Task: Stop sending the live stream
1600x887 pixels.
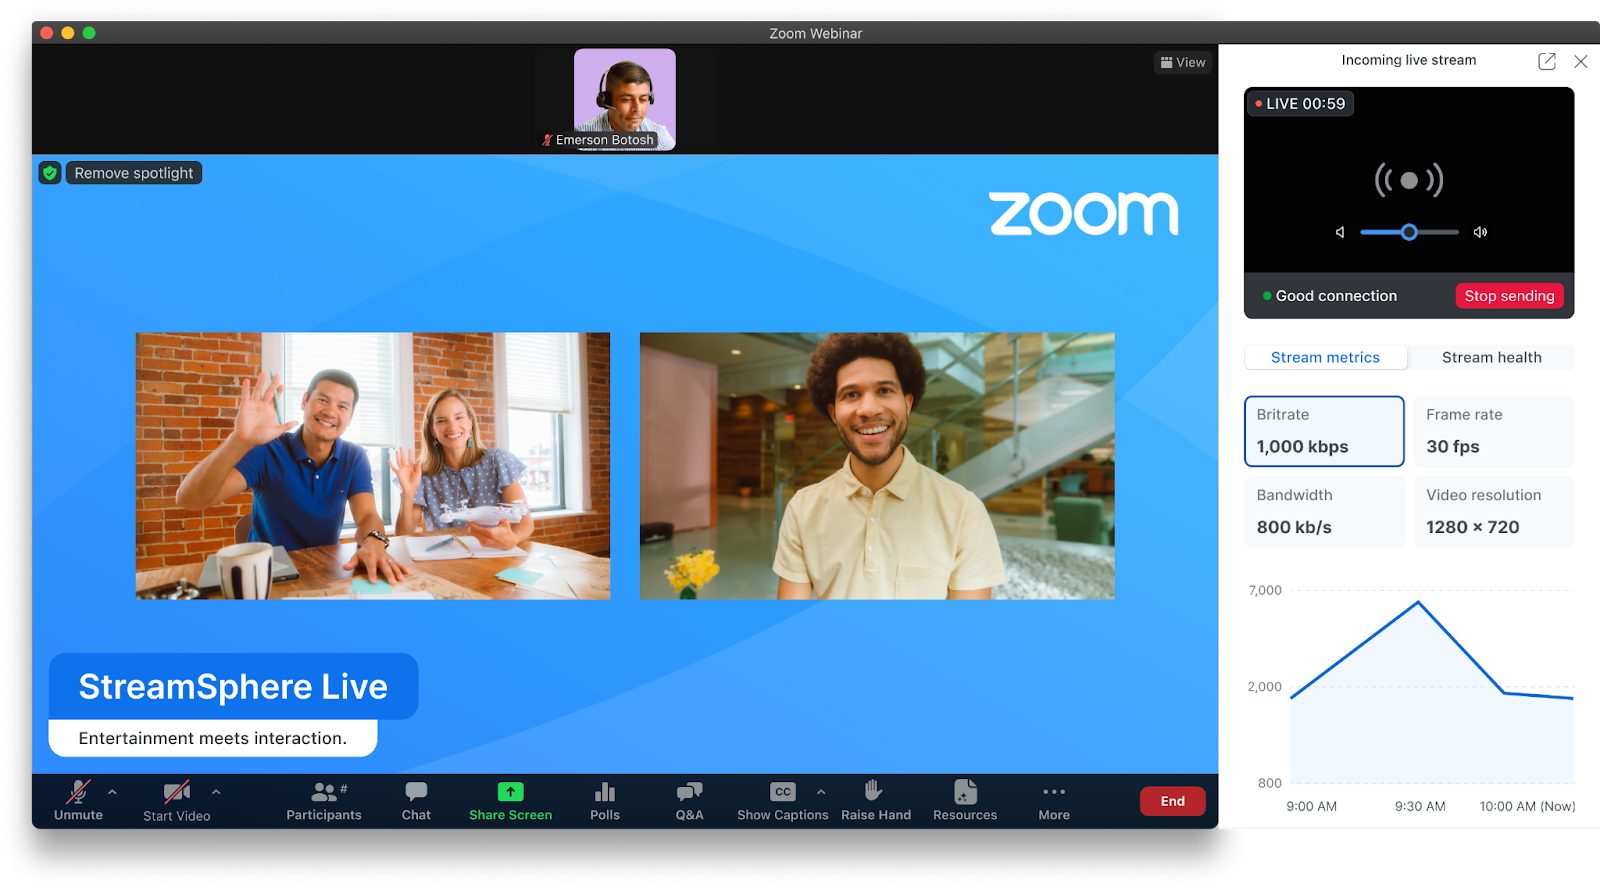Action: click(x=1509, y=296)
